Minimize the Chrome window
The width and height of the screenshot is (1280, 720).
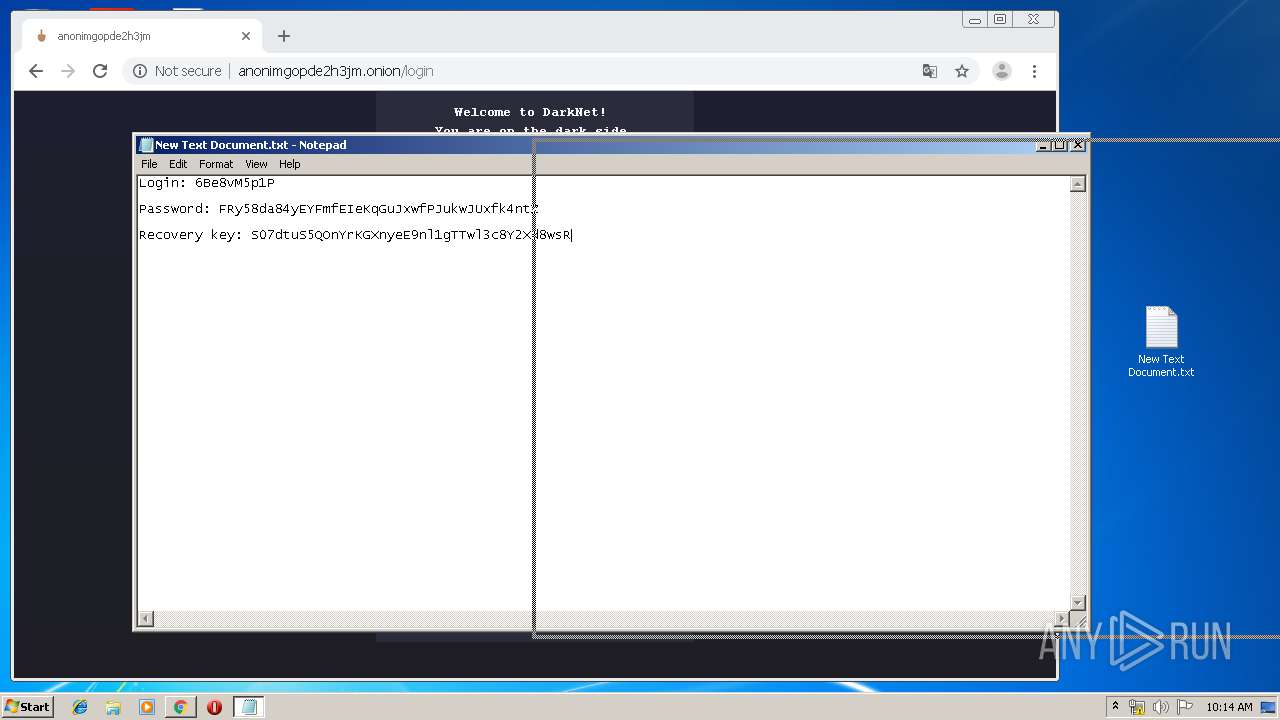[975, 19]
